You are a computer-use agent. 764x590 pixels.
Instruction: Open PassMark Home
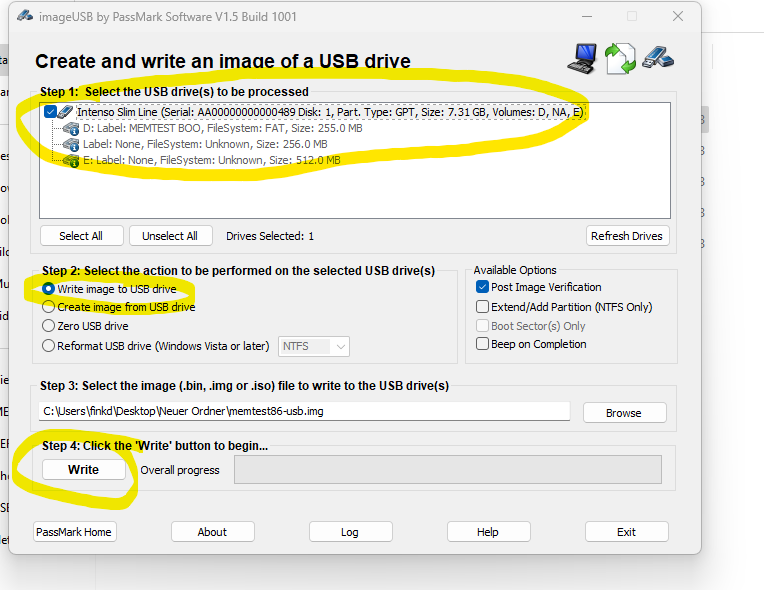pyautogui.click(x=75, y=532)
